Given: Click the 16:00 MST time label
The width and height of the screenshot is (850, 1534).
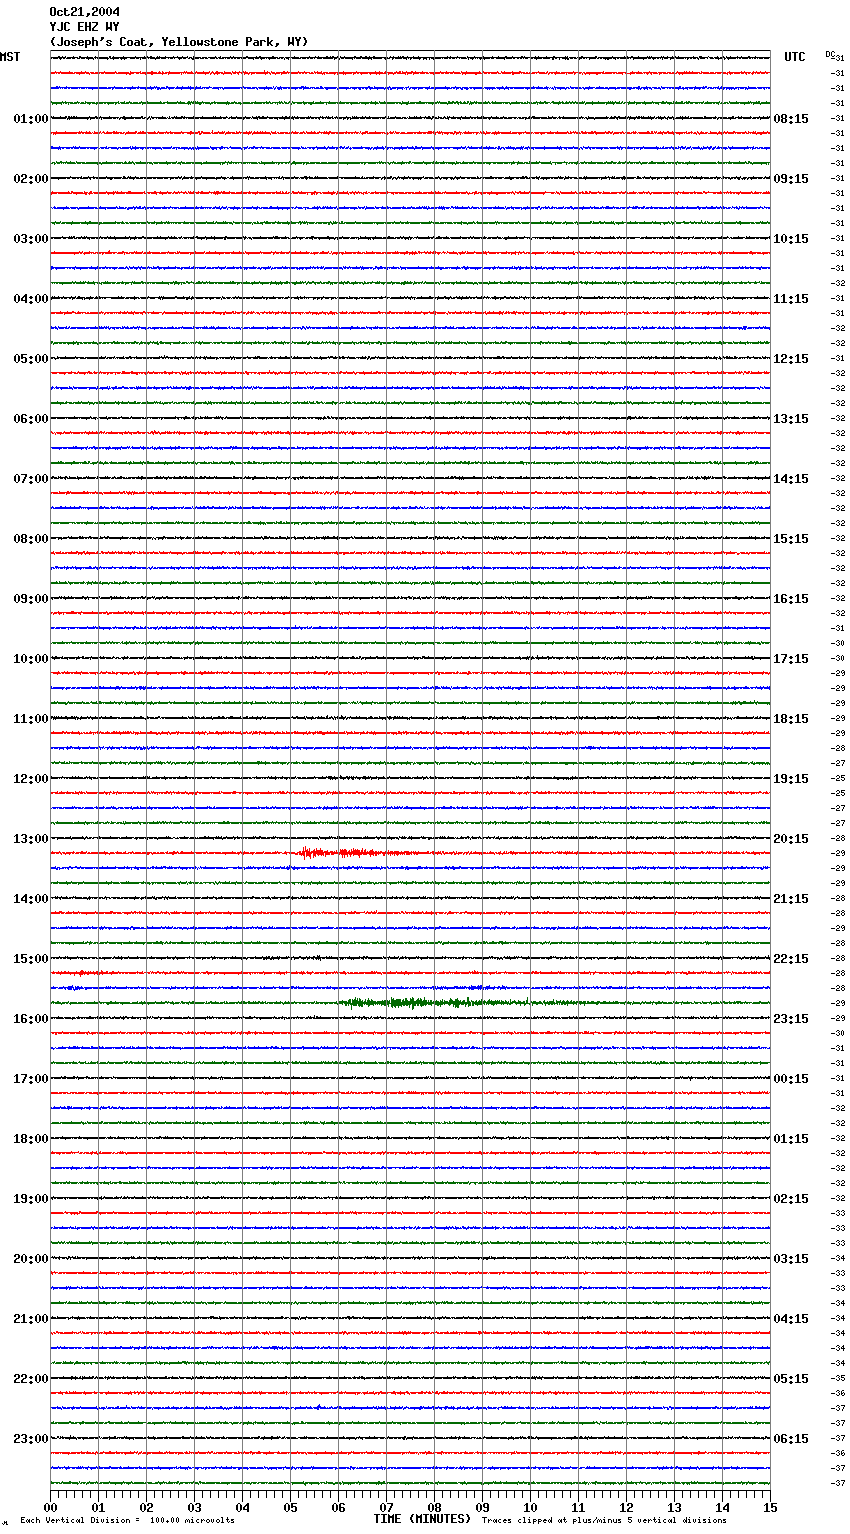Looking at the screenshot, I should pos(31,1019).
